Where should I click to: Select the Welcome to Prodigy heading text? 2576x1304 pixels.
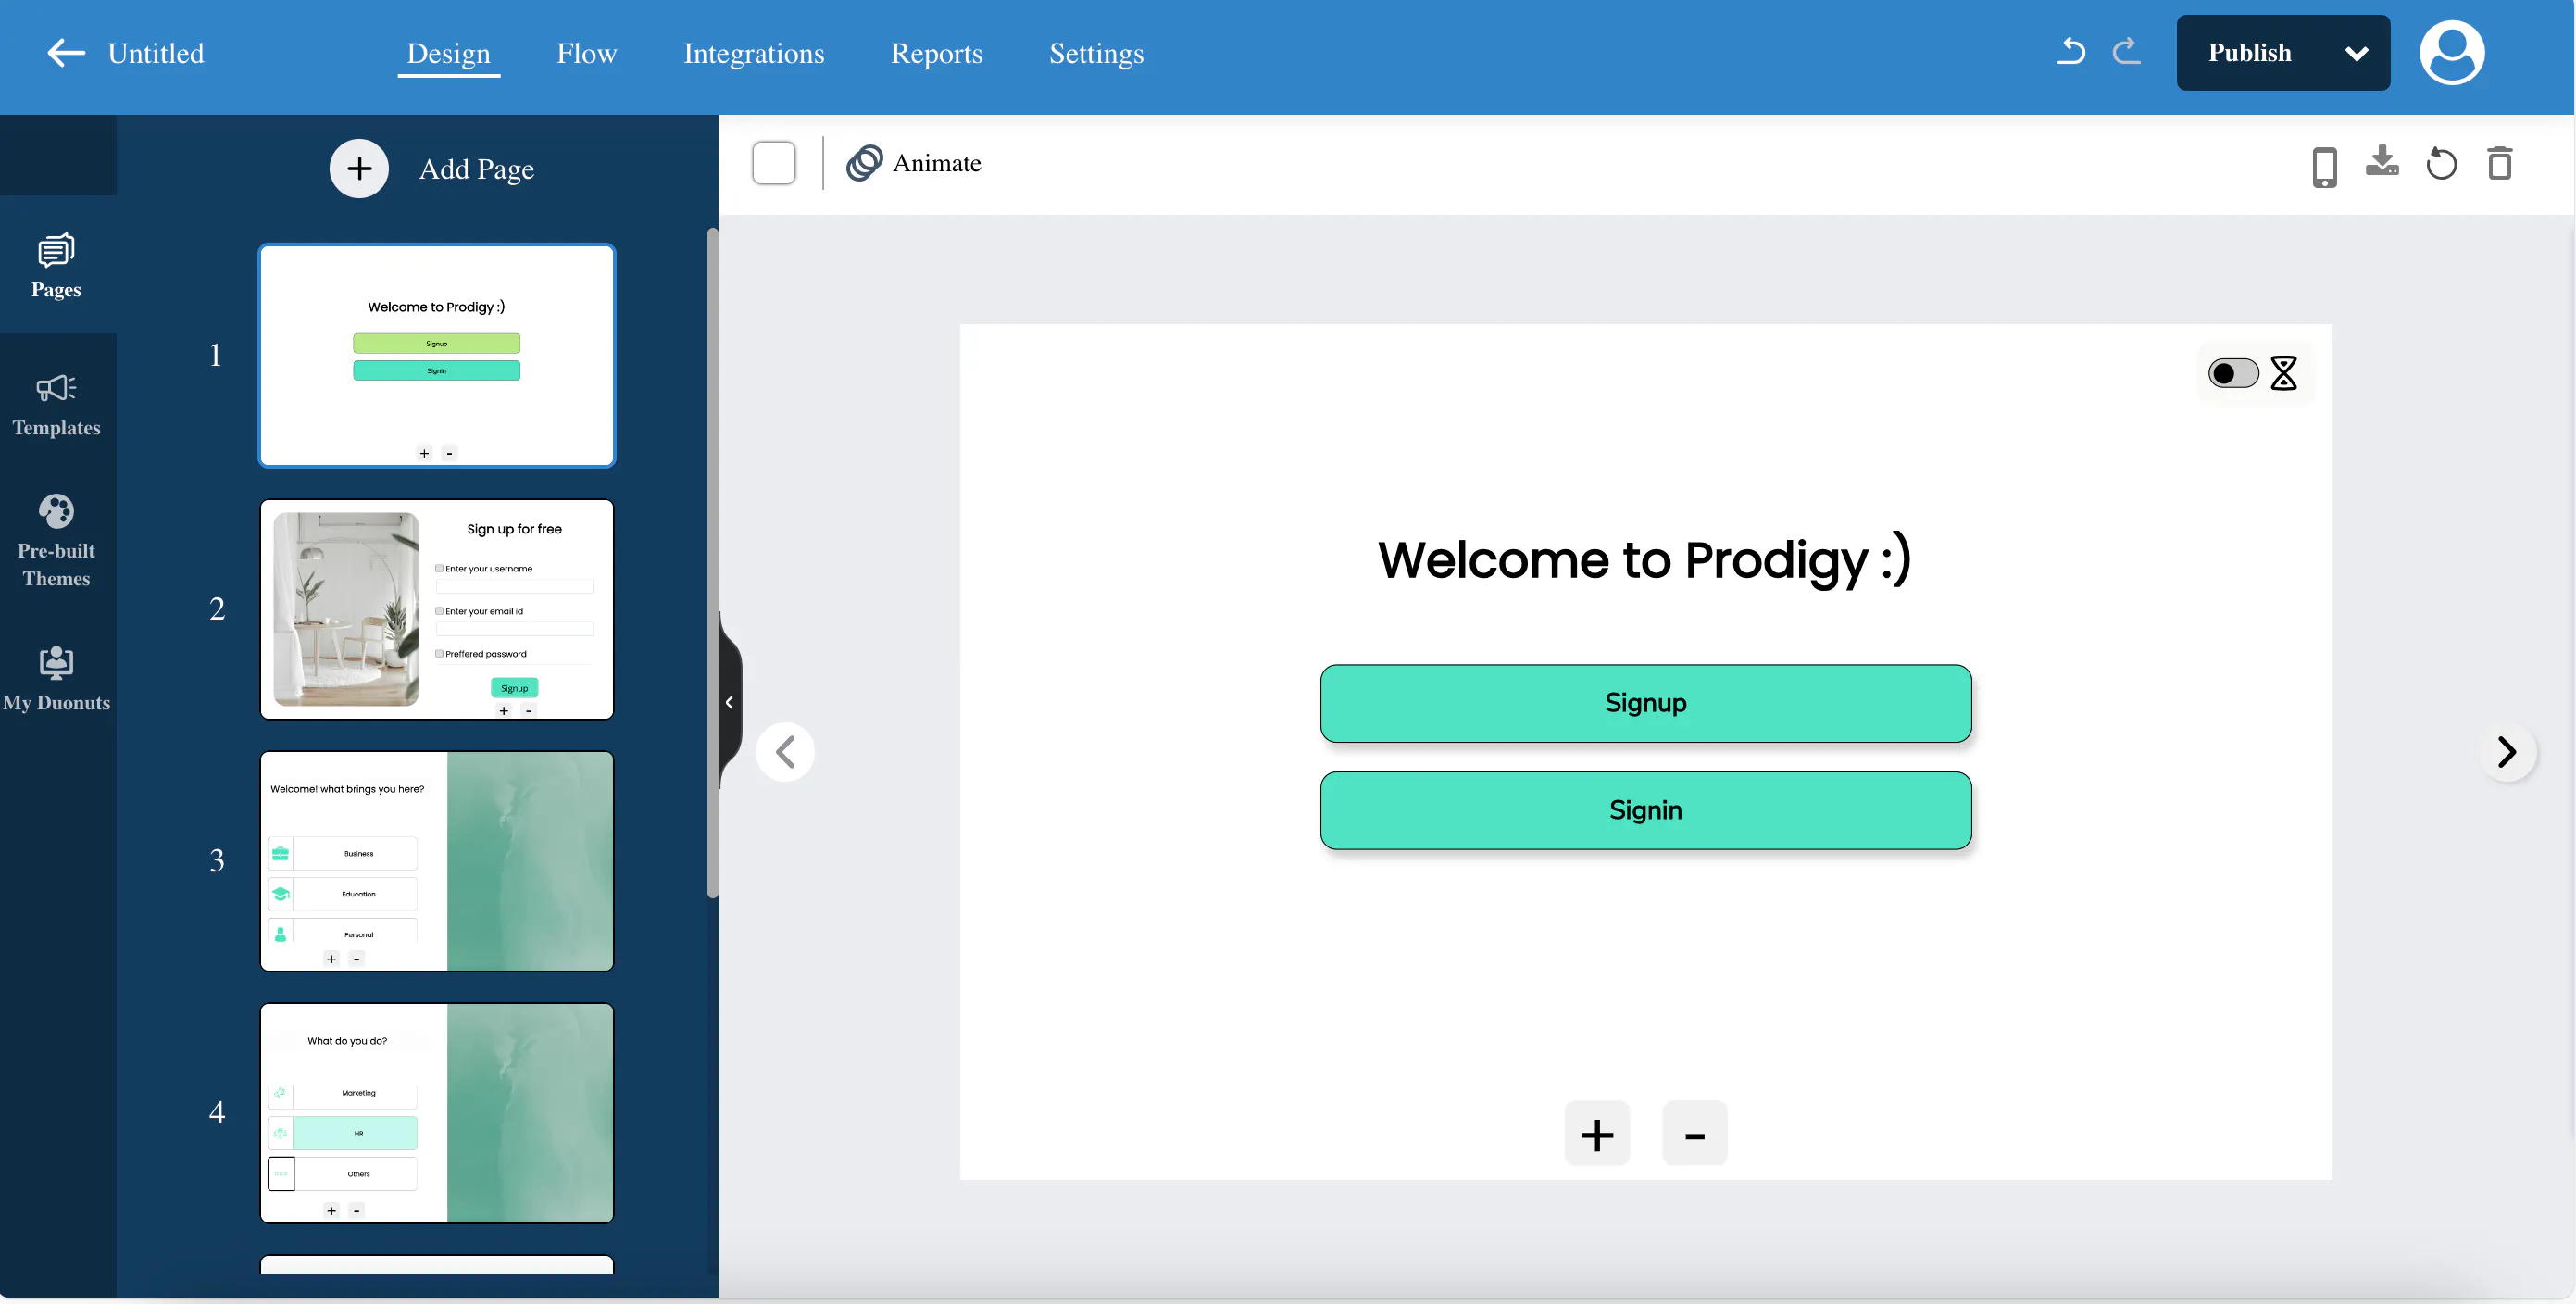click(1644, 560)
